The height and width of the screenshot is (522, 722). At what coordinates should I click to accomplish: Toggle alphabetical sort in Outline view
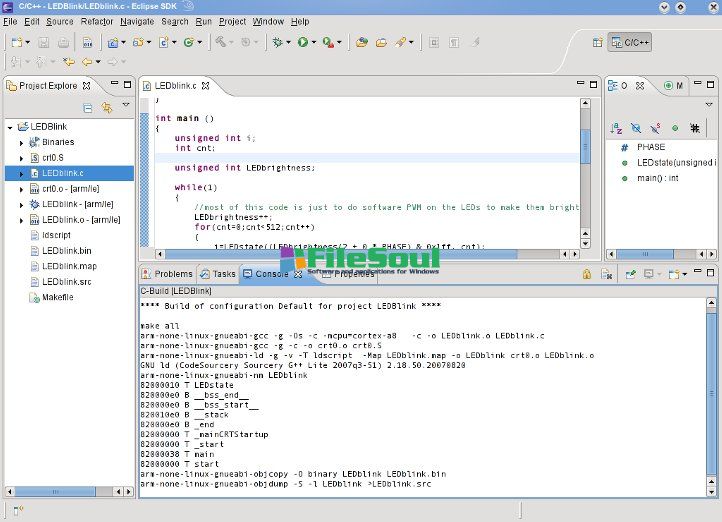617,128
